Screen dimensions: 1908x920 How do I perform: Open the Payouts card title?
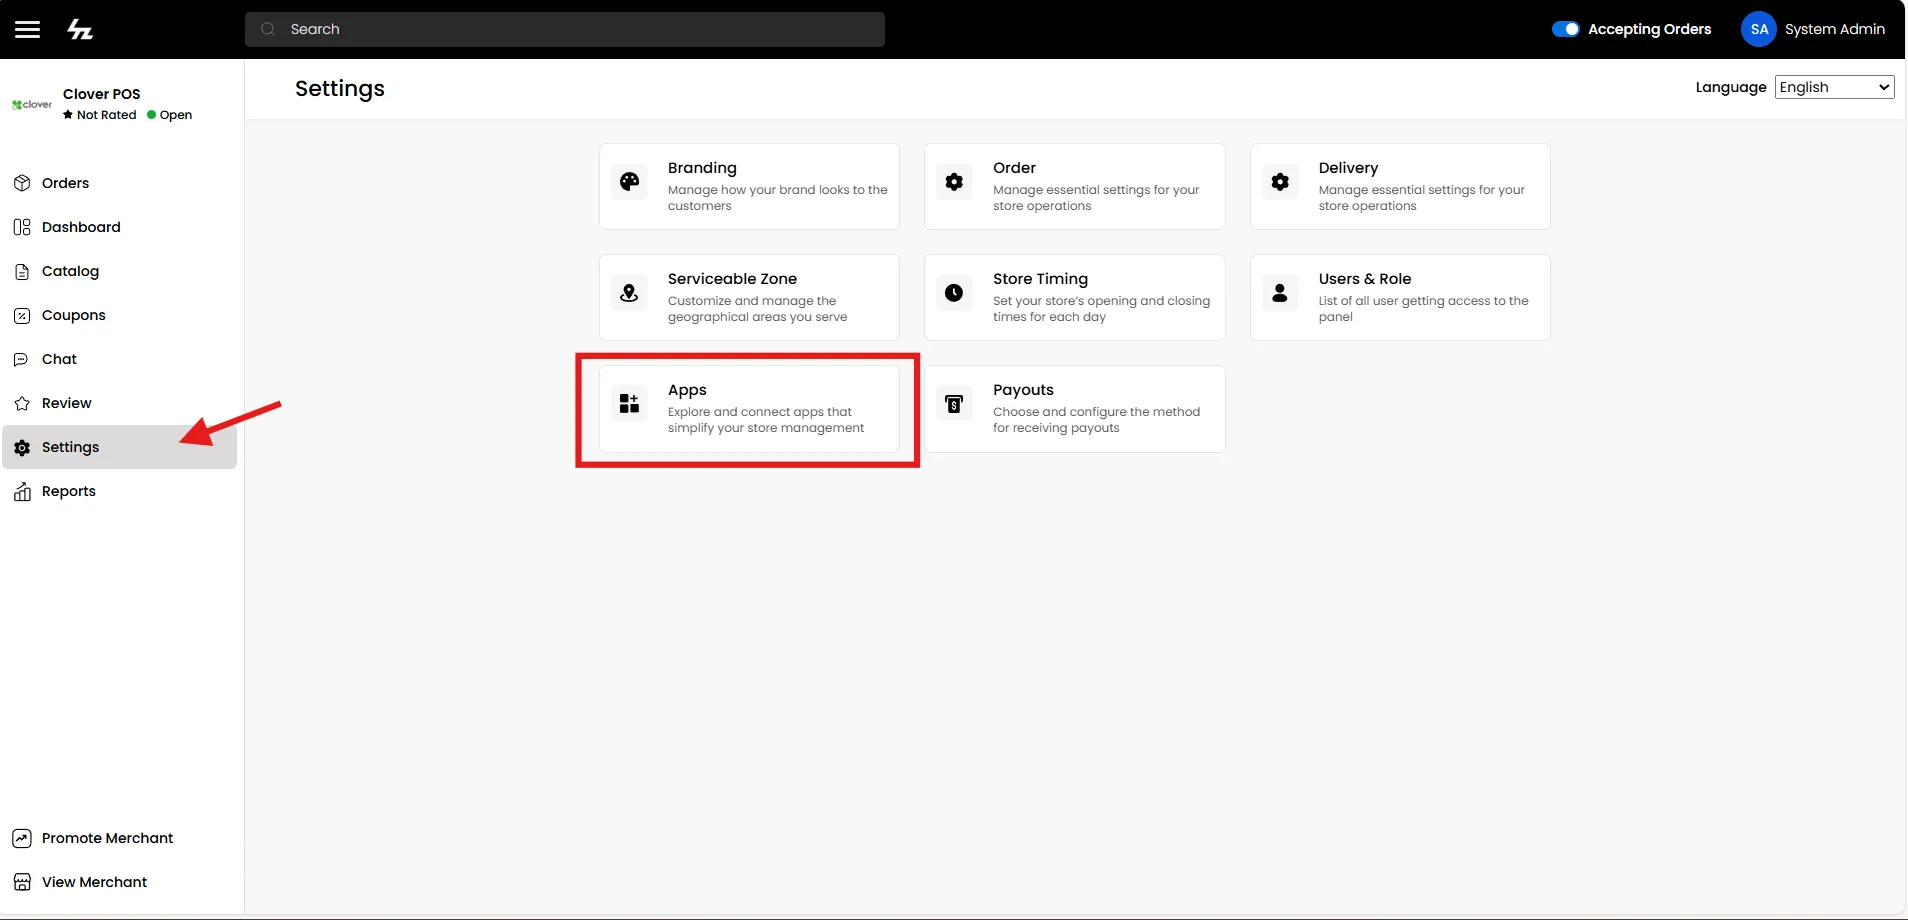[x=1023, y=390]
